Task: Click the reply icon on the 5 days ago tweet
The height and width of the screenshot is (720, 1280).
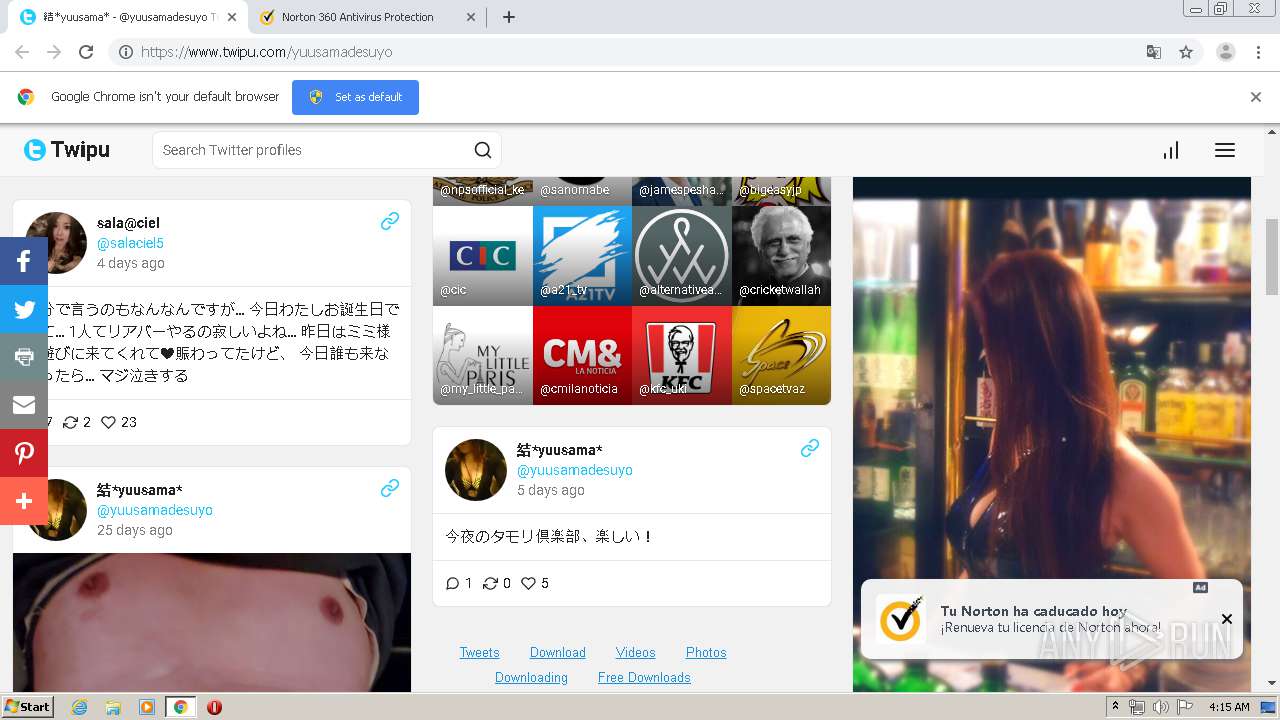Action: [452, 583]
